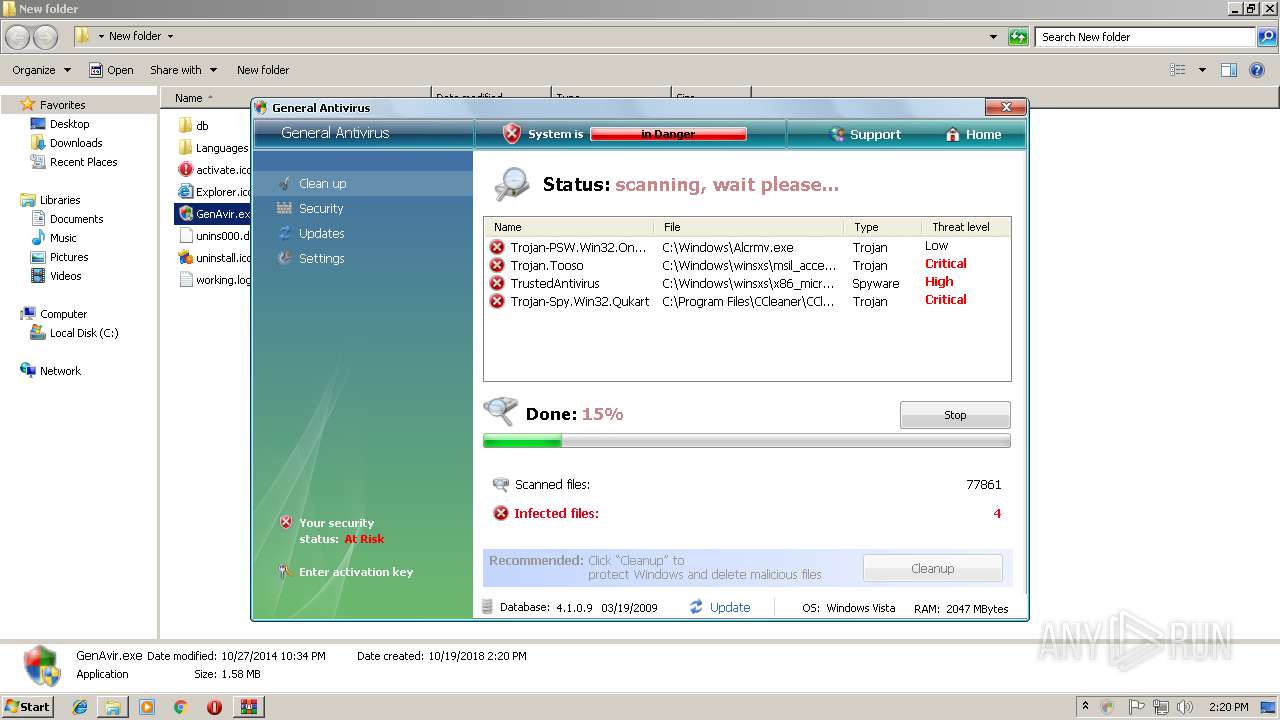The width and height of the screenshot is (1280, 720).
Task: Open Documents library
Action: click(76, 219)
